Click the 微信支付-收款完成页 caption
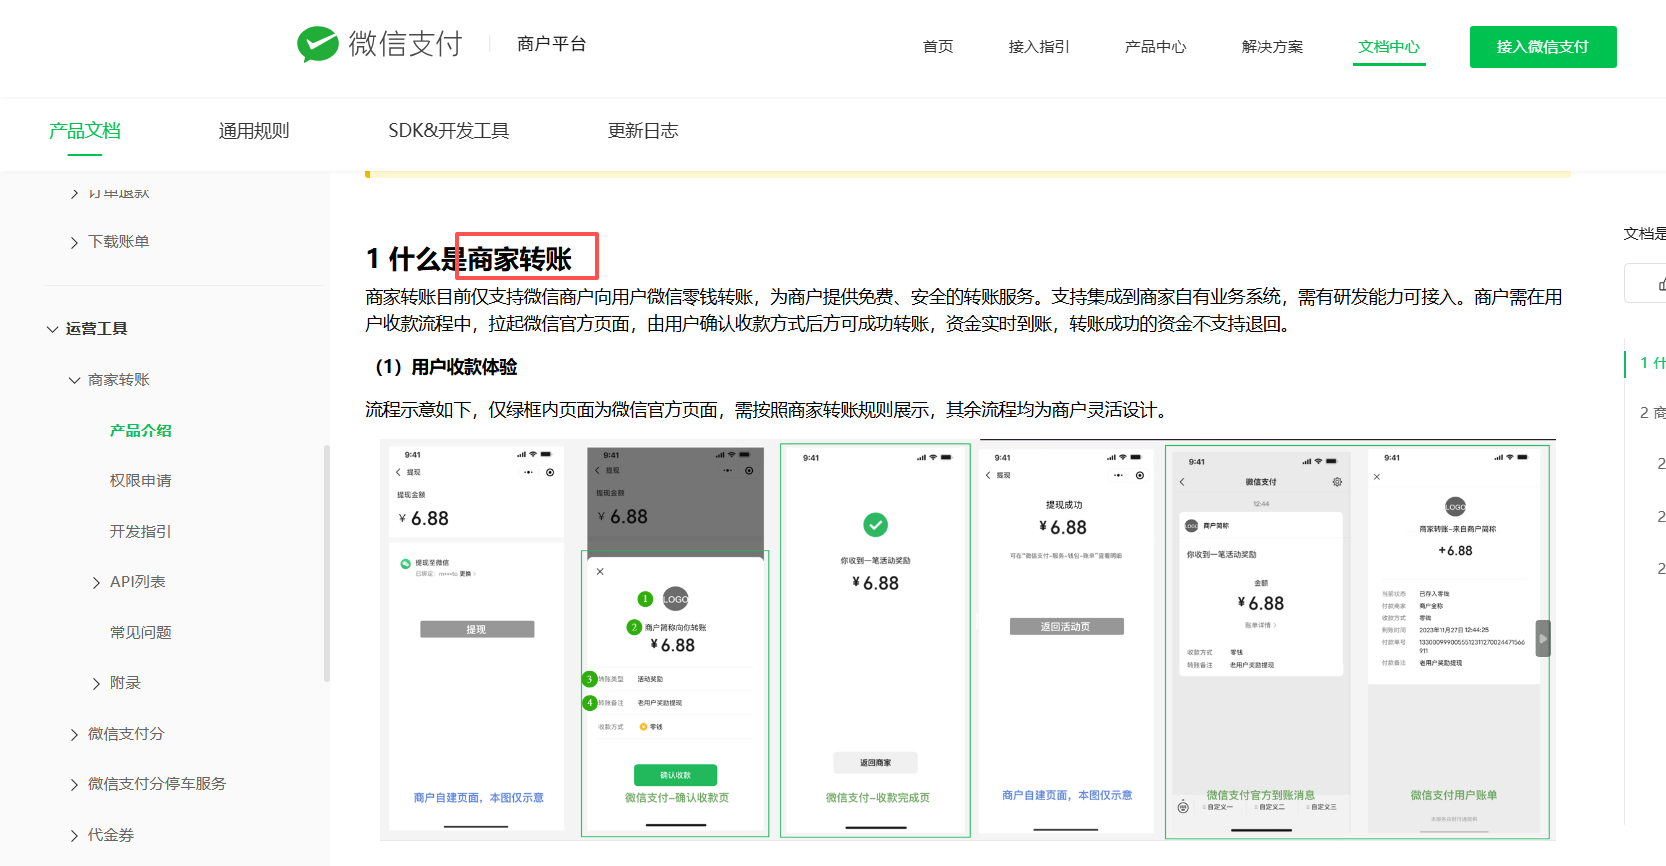This screenshot has height=866, width=1666. pos(877,798)
